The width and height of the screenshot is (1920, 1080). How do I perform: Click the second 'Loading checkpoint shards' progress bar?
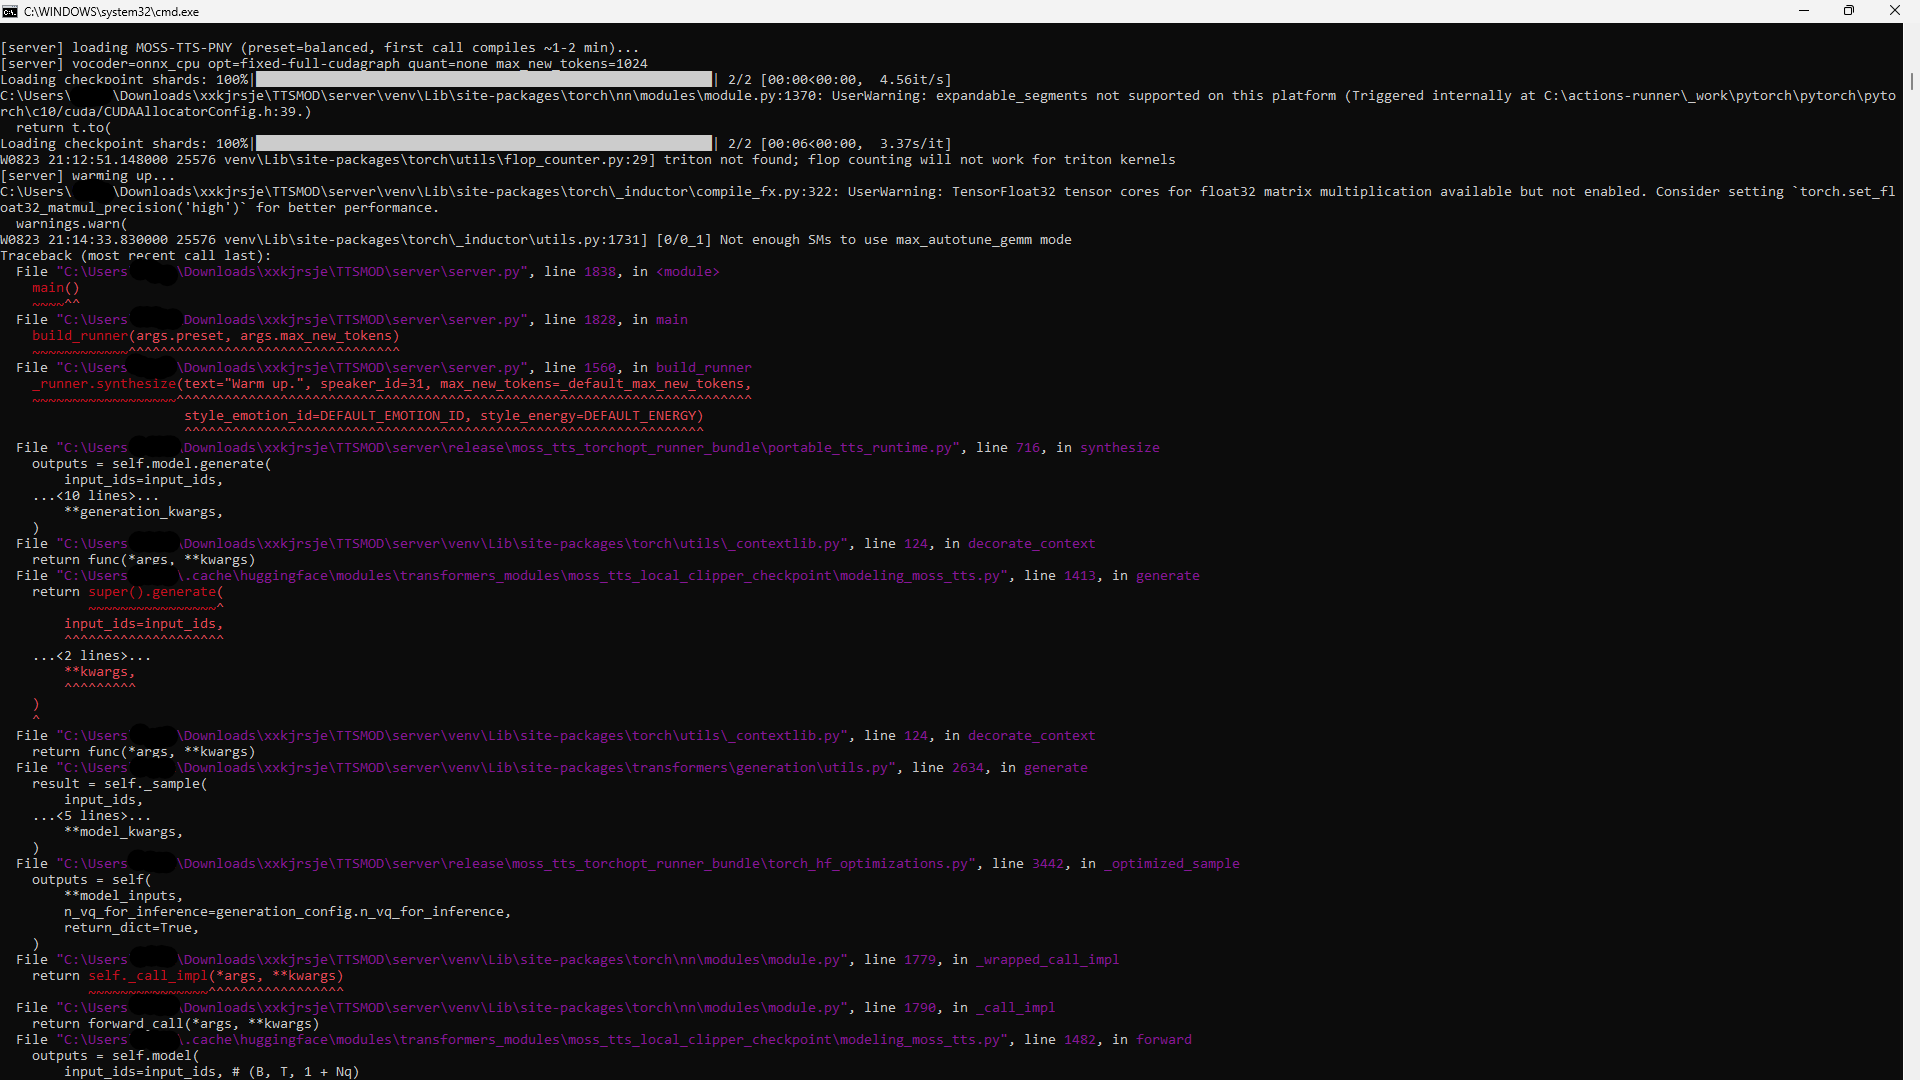(x=484, y=144)
